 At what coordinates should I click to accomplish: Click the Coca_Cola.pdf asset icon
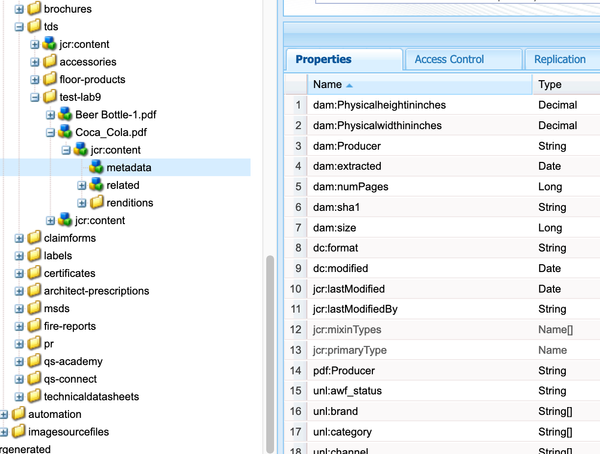[x=65, y=132]
